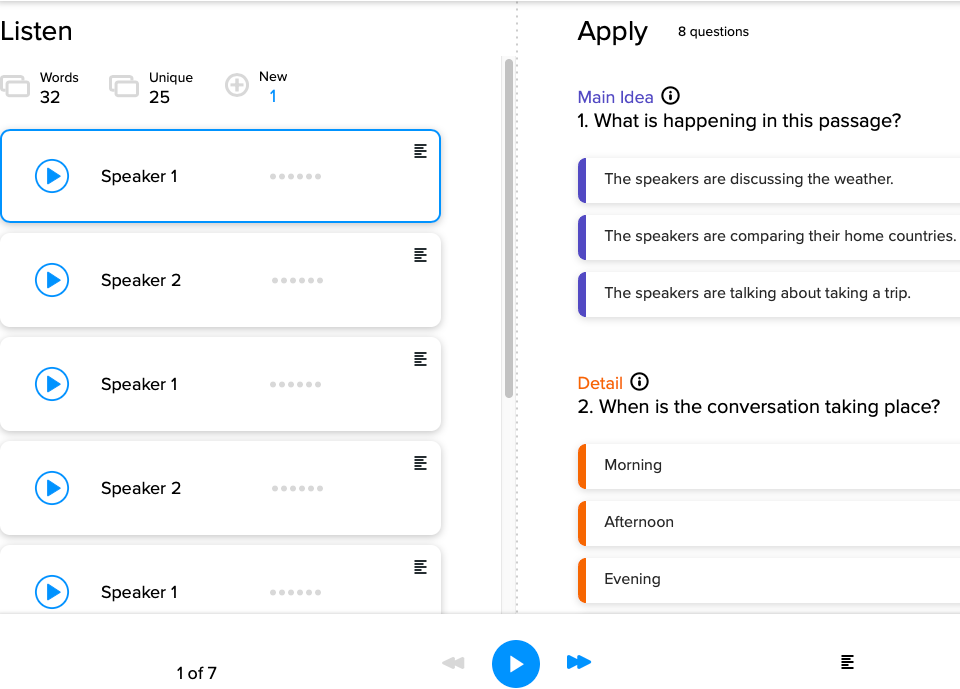The height and width of the screenshot is (689, 960).
Task: Click the Listen panel vertical scrollbar
Action: [509, 230]
